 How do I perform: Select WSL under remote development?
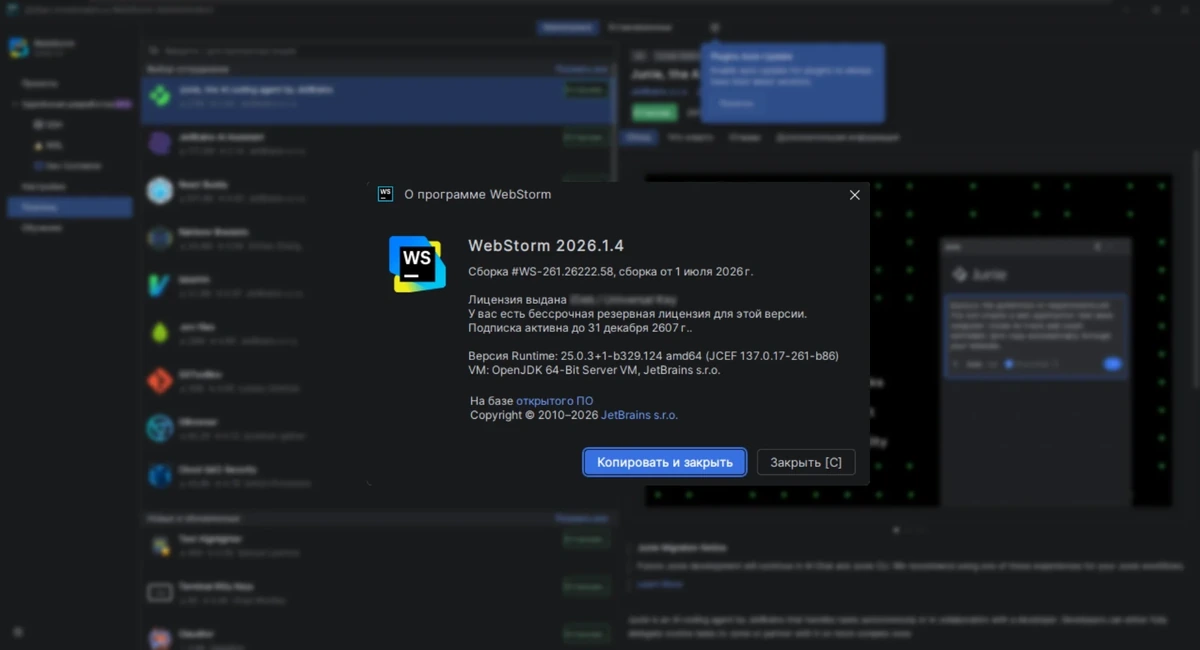point(48,145)
